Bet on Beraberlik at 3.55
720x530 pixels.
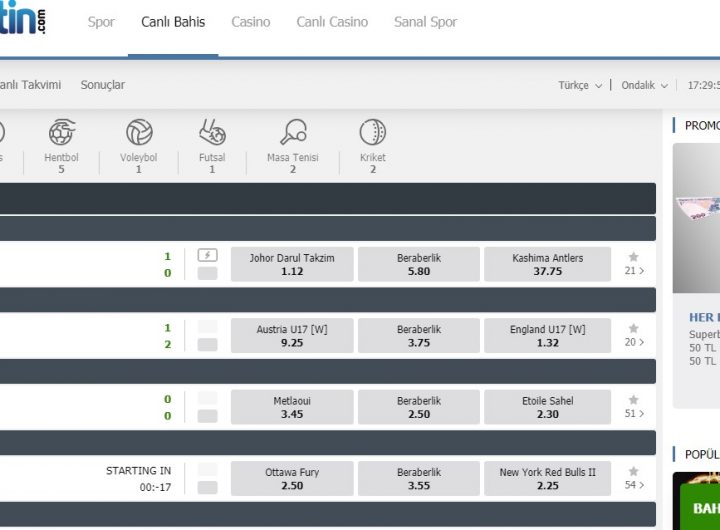coord(419,479)
